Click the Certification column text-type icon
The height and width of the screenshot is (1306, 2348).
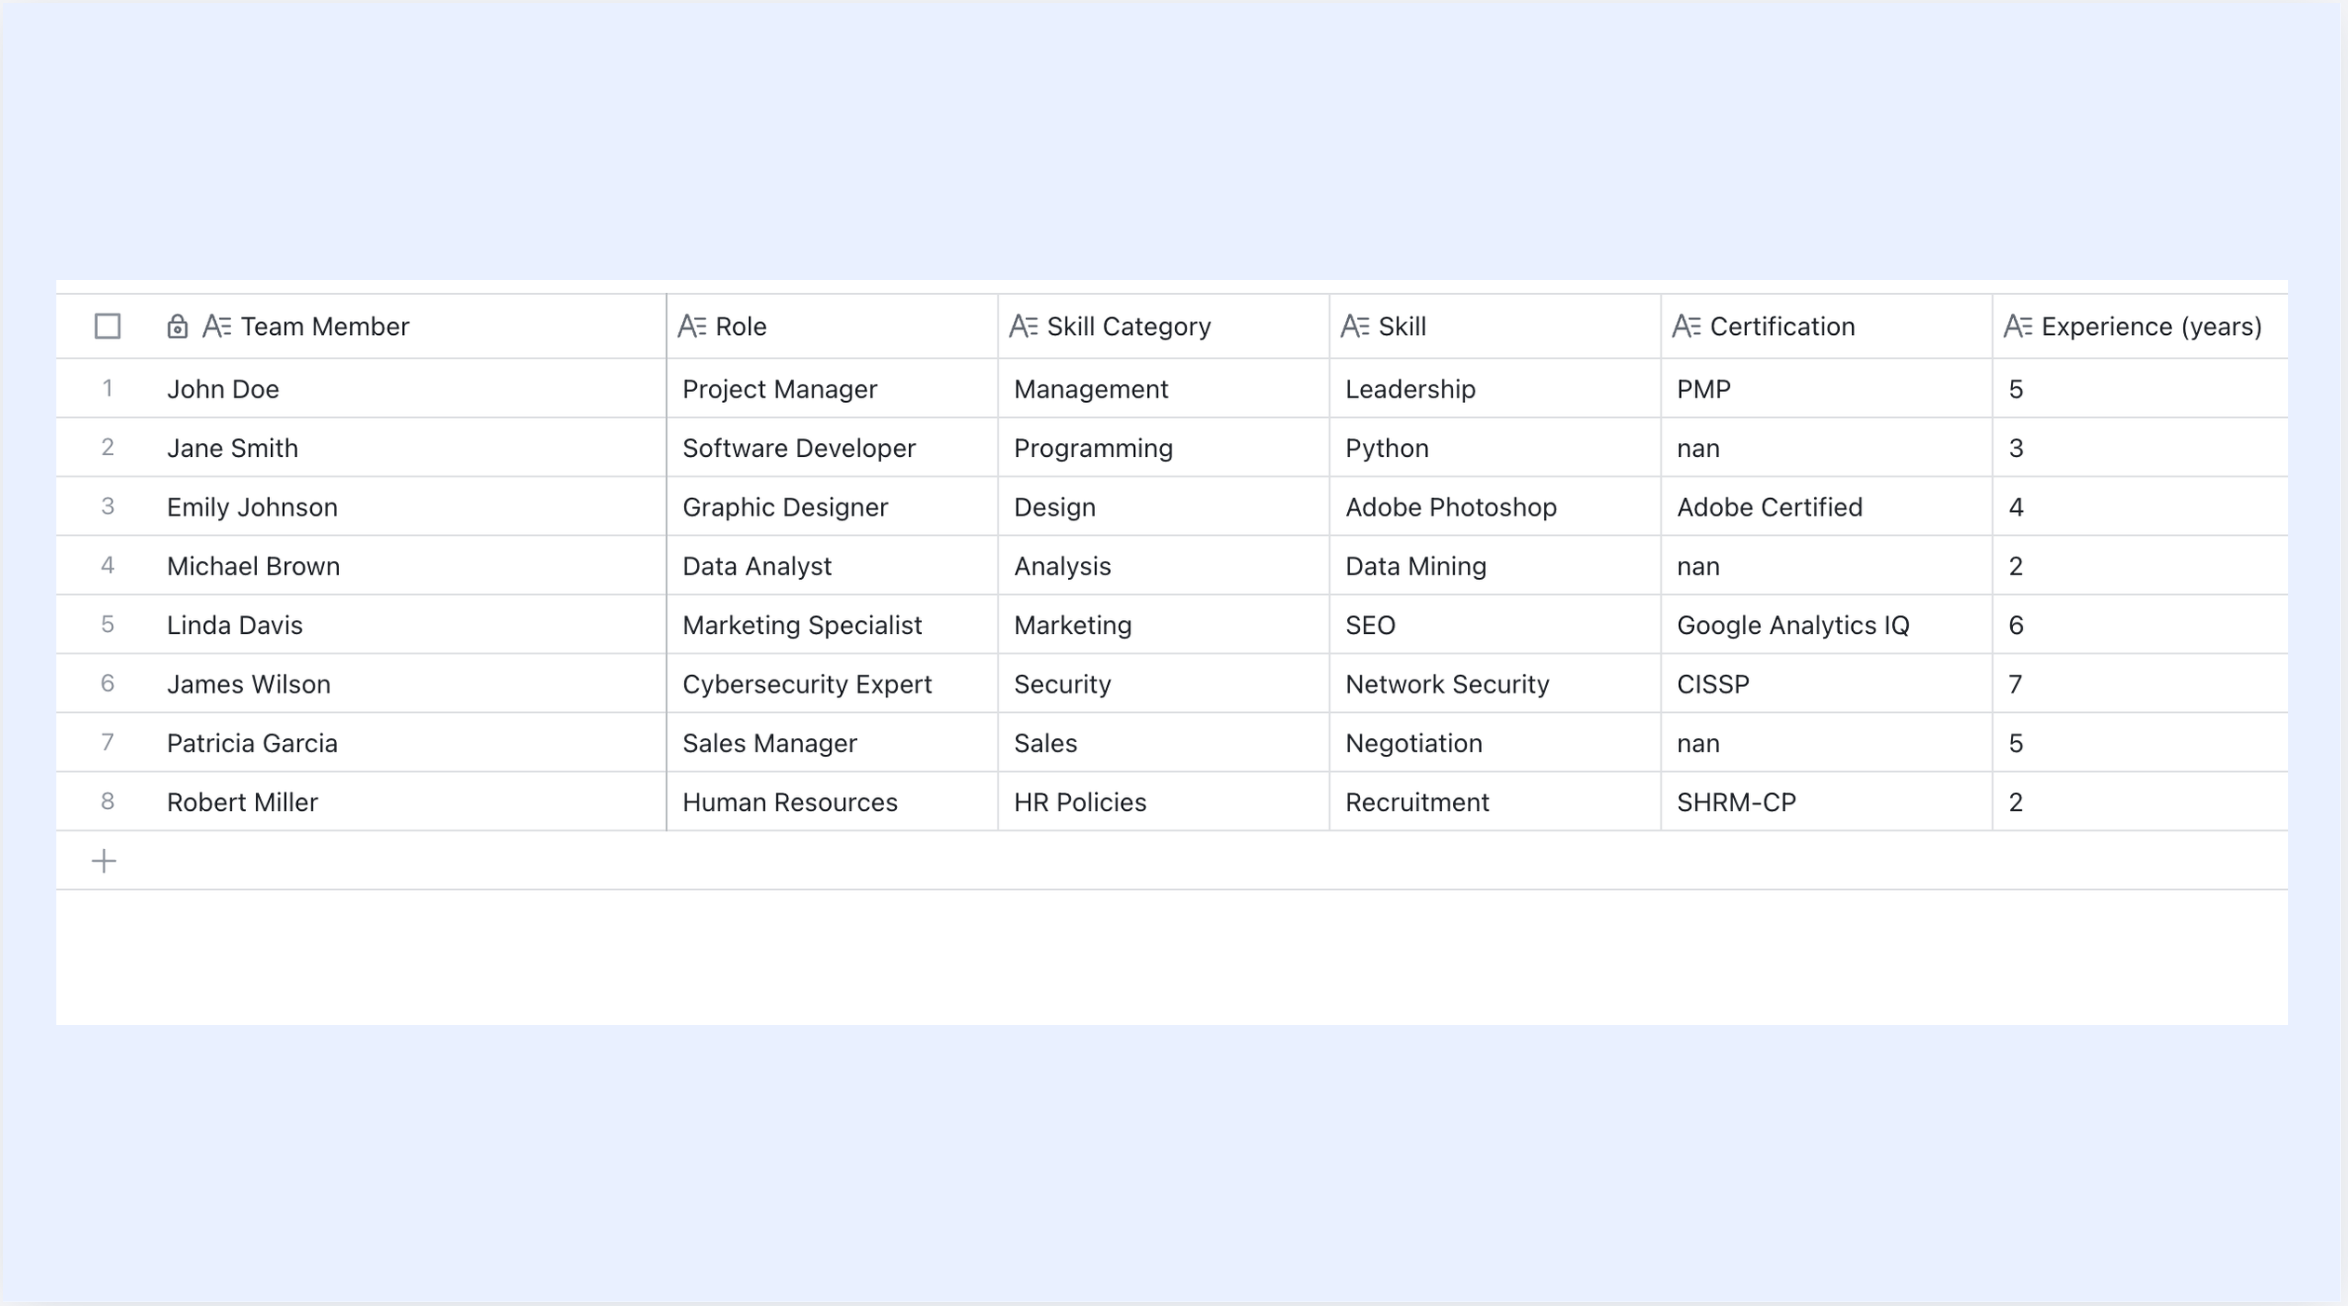(x=1686, y=326)
